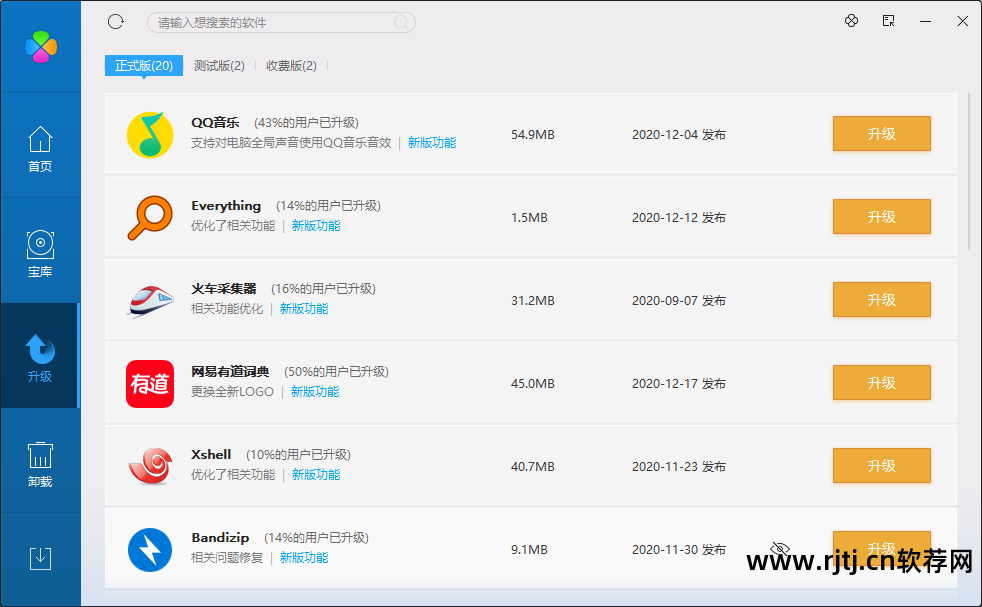Upgrade Xshell with its 升级 button
Image resolution: width=982 pixels, height=607 pixels.
(881, 465)
